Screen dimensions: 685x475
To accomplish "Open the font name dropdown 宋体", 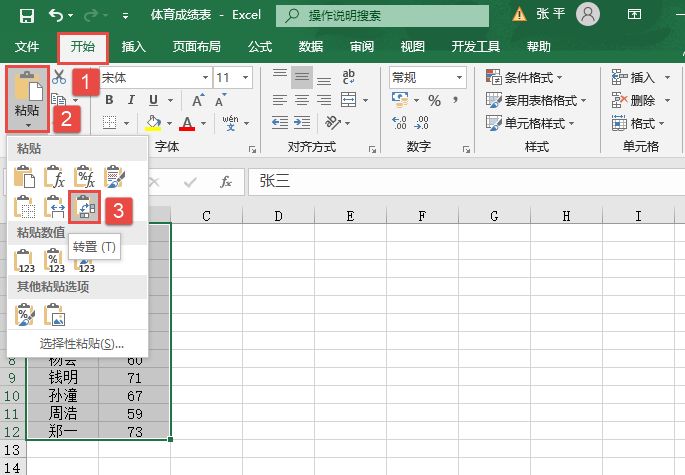I will coord(205,78).
